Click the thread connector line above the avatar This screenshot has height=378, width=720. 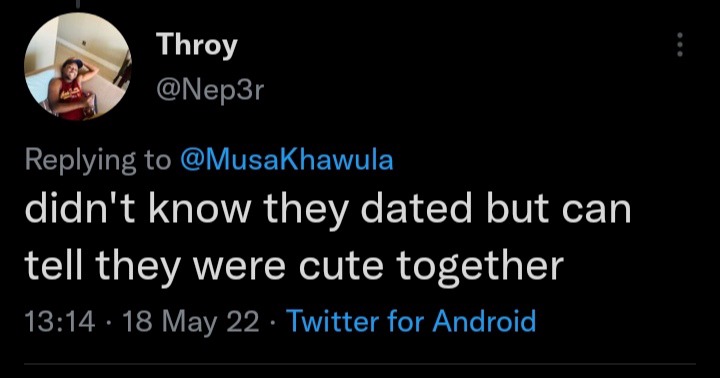pyautogui.click(x=77, y=4)
